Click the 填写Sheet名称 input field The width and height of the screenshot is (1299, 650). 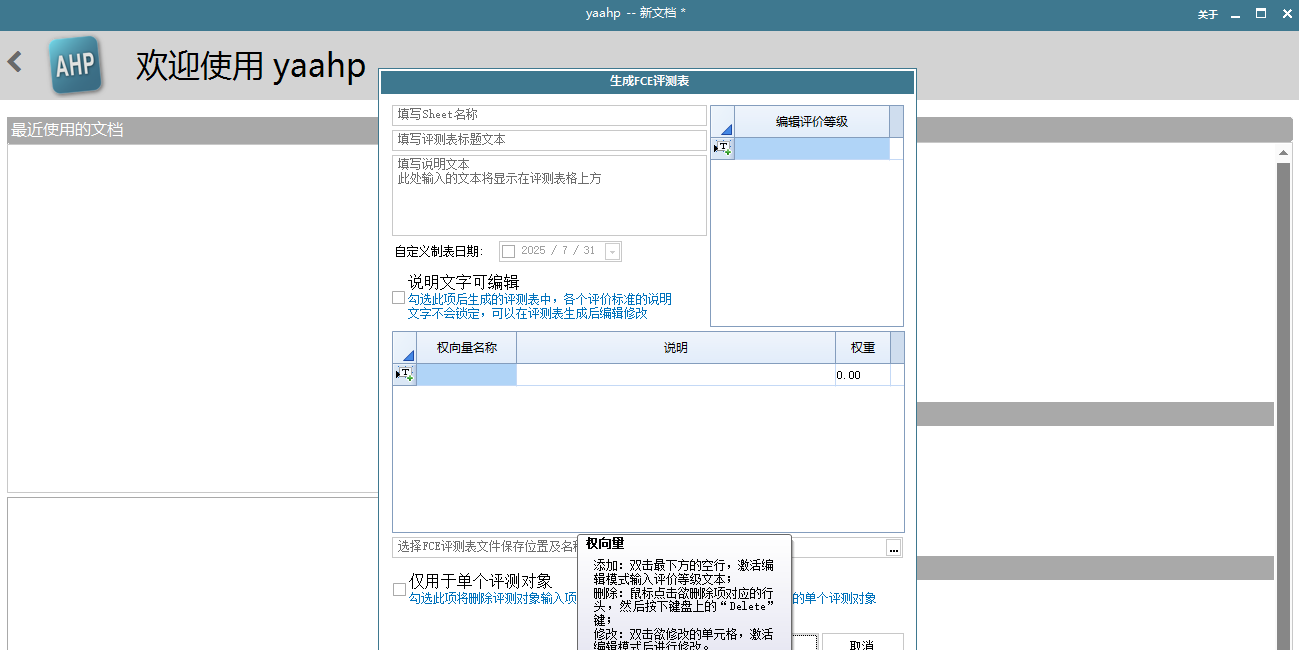(549, 115)
